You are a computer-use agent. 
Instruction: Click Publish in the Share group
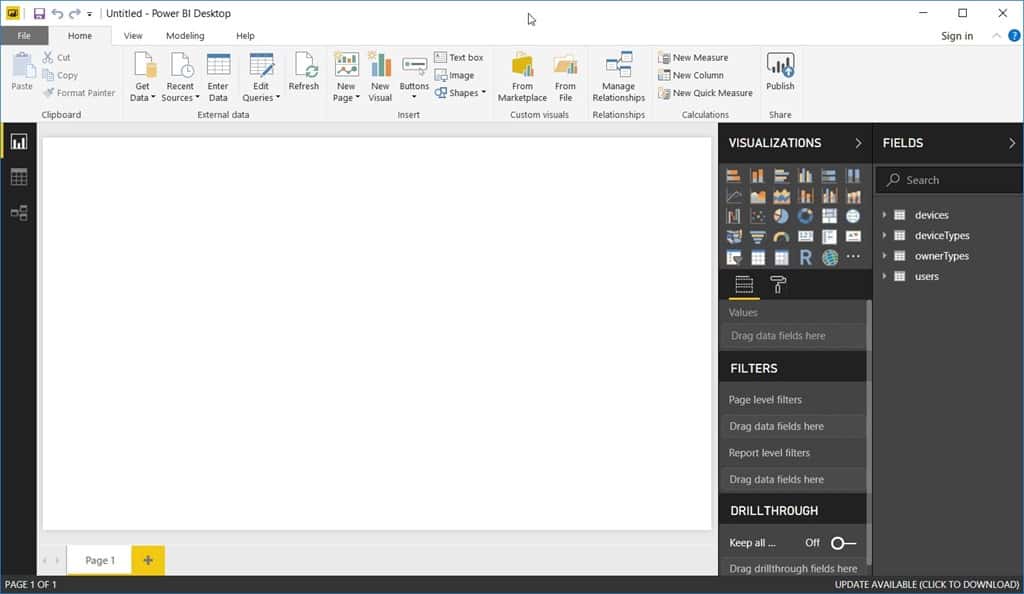pyautogui.click(x=780, y=72)
